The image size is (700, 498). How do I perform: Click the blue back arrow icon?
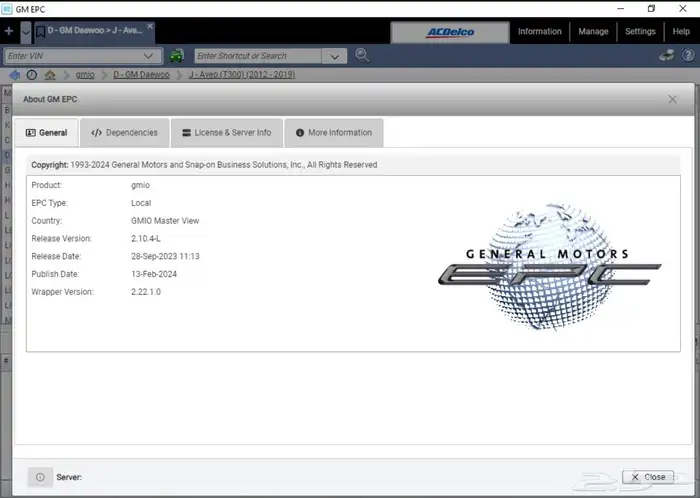click(x=15, y=75)
